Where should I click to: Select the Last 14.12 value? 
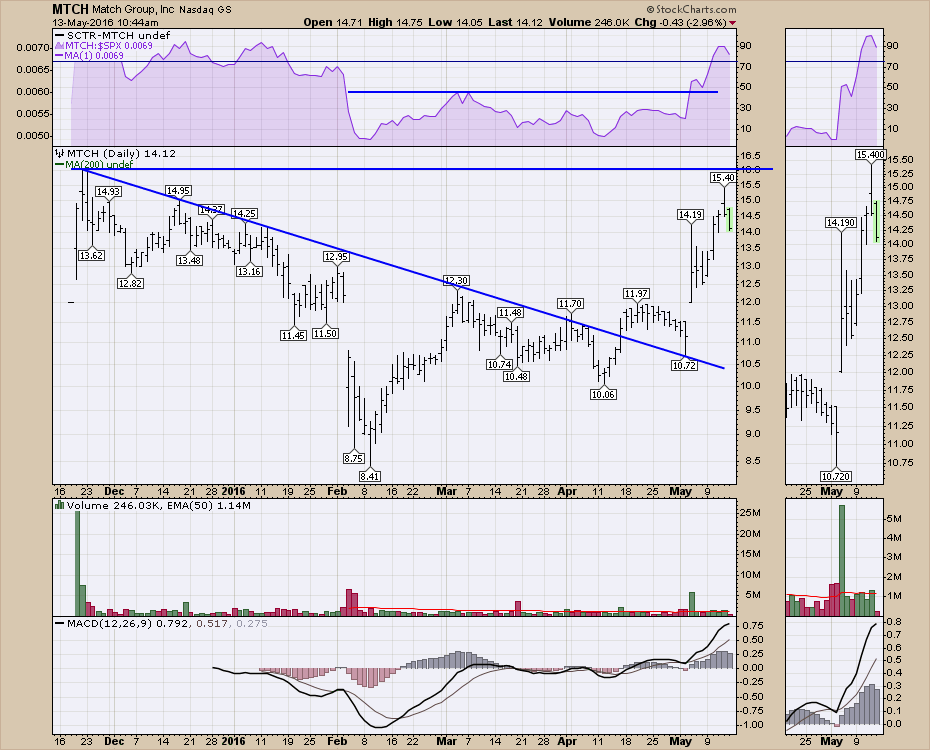515,23
